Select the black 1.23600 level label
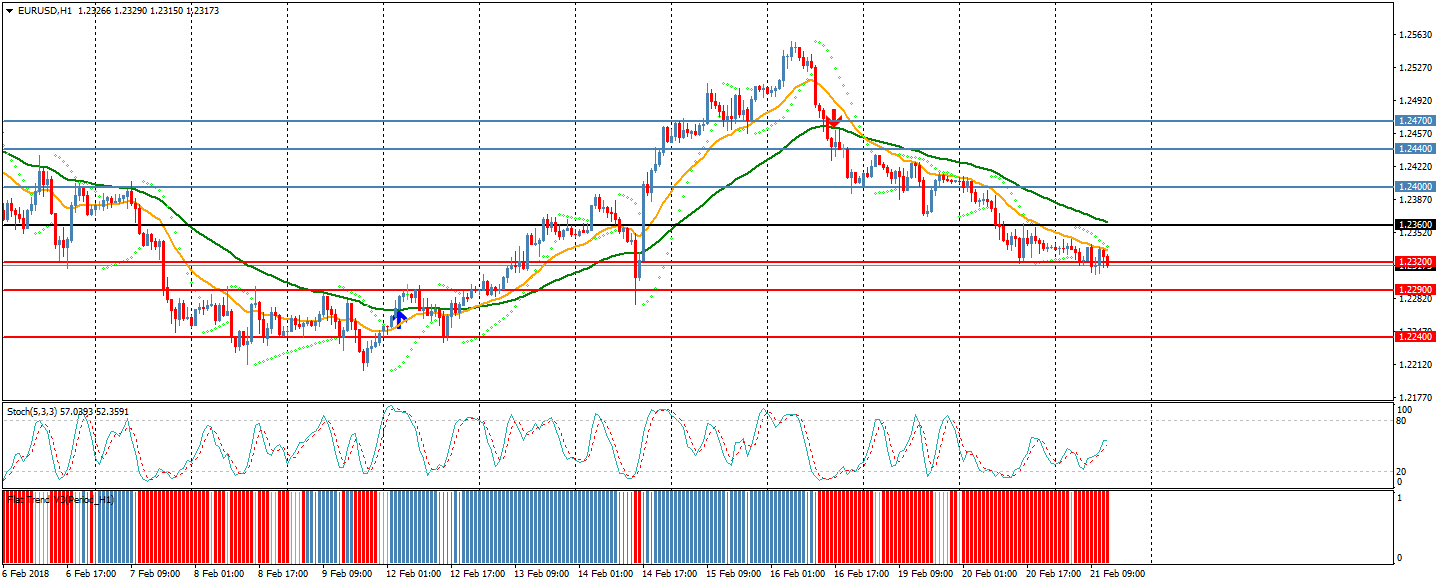The width and height of the screenshot is (1436, 585). [x=1415, y=225]
